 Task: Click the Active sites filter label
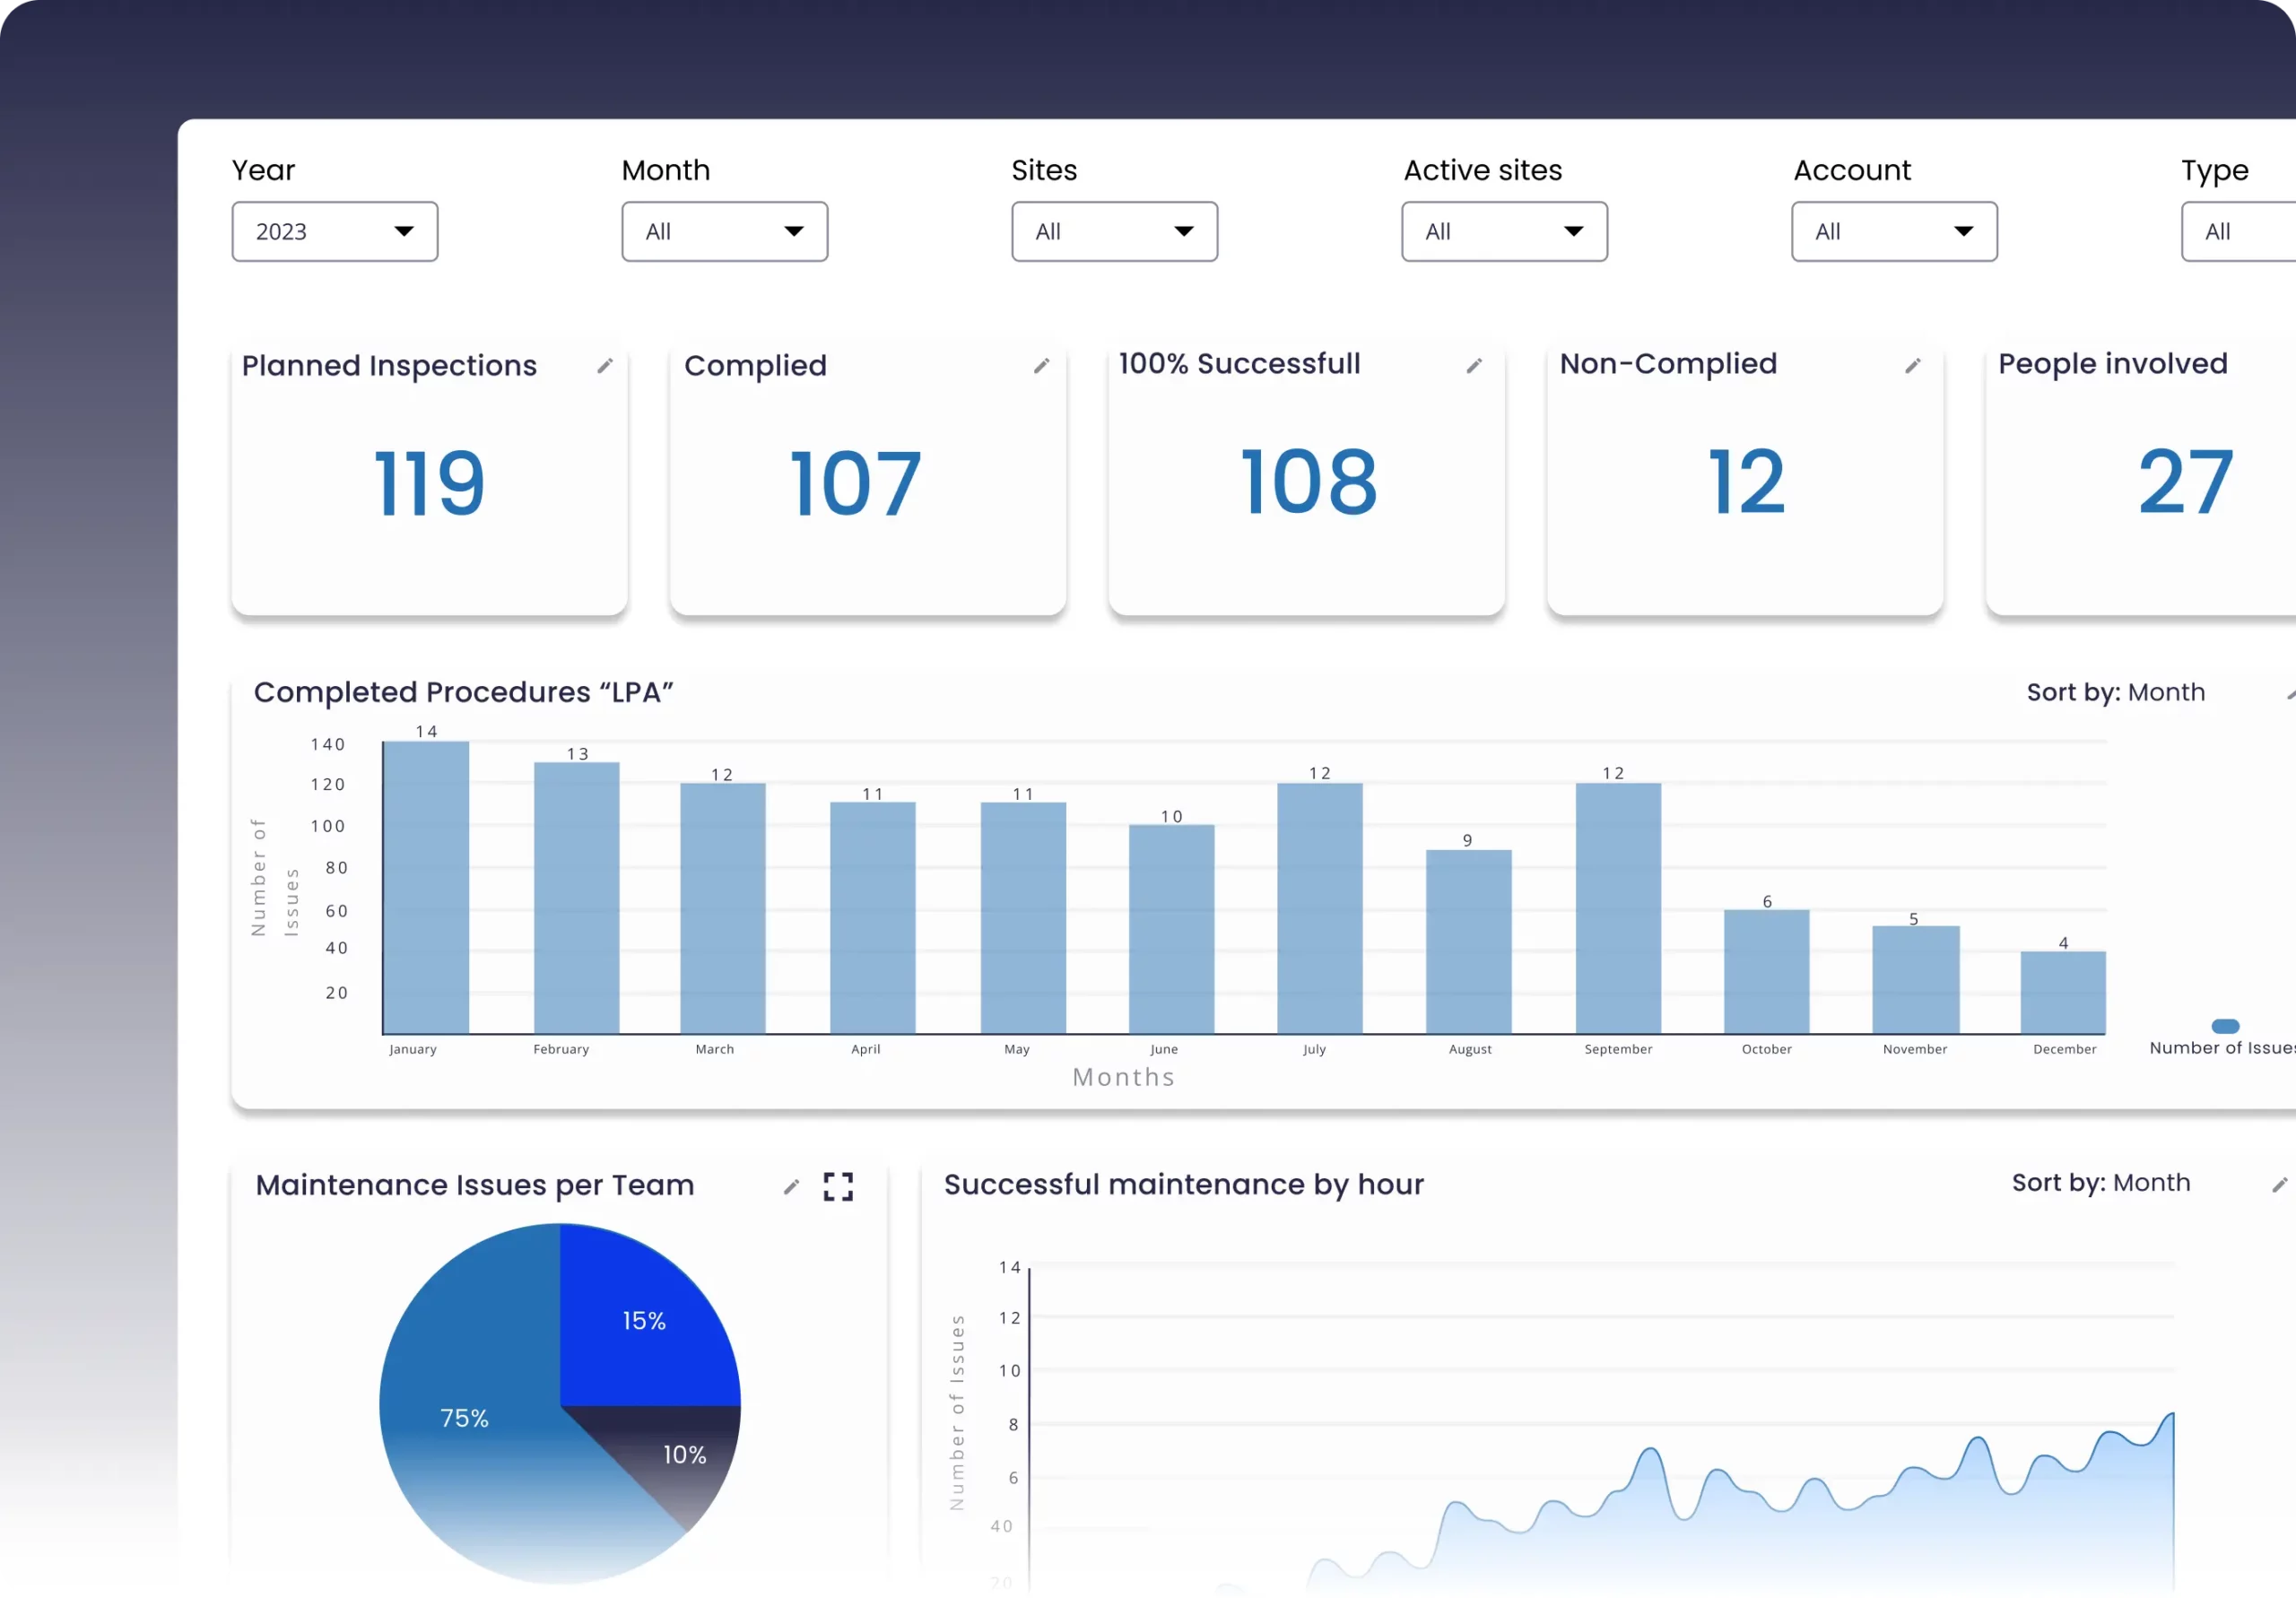pos(1483,170)
